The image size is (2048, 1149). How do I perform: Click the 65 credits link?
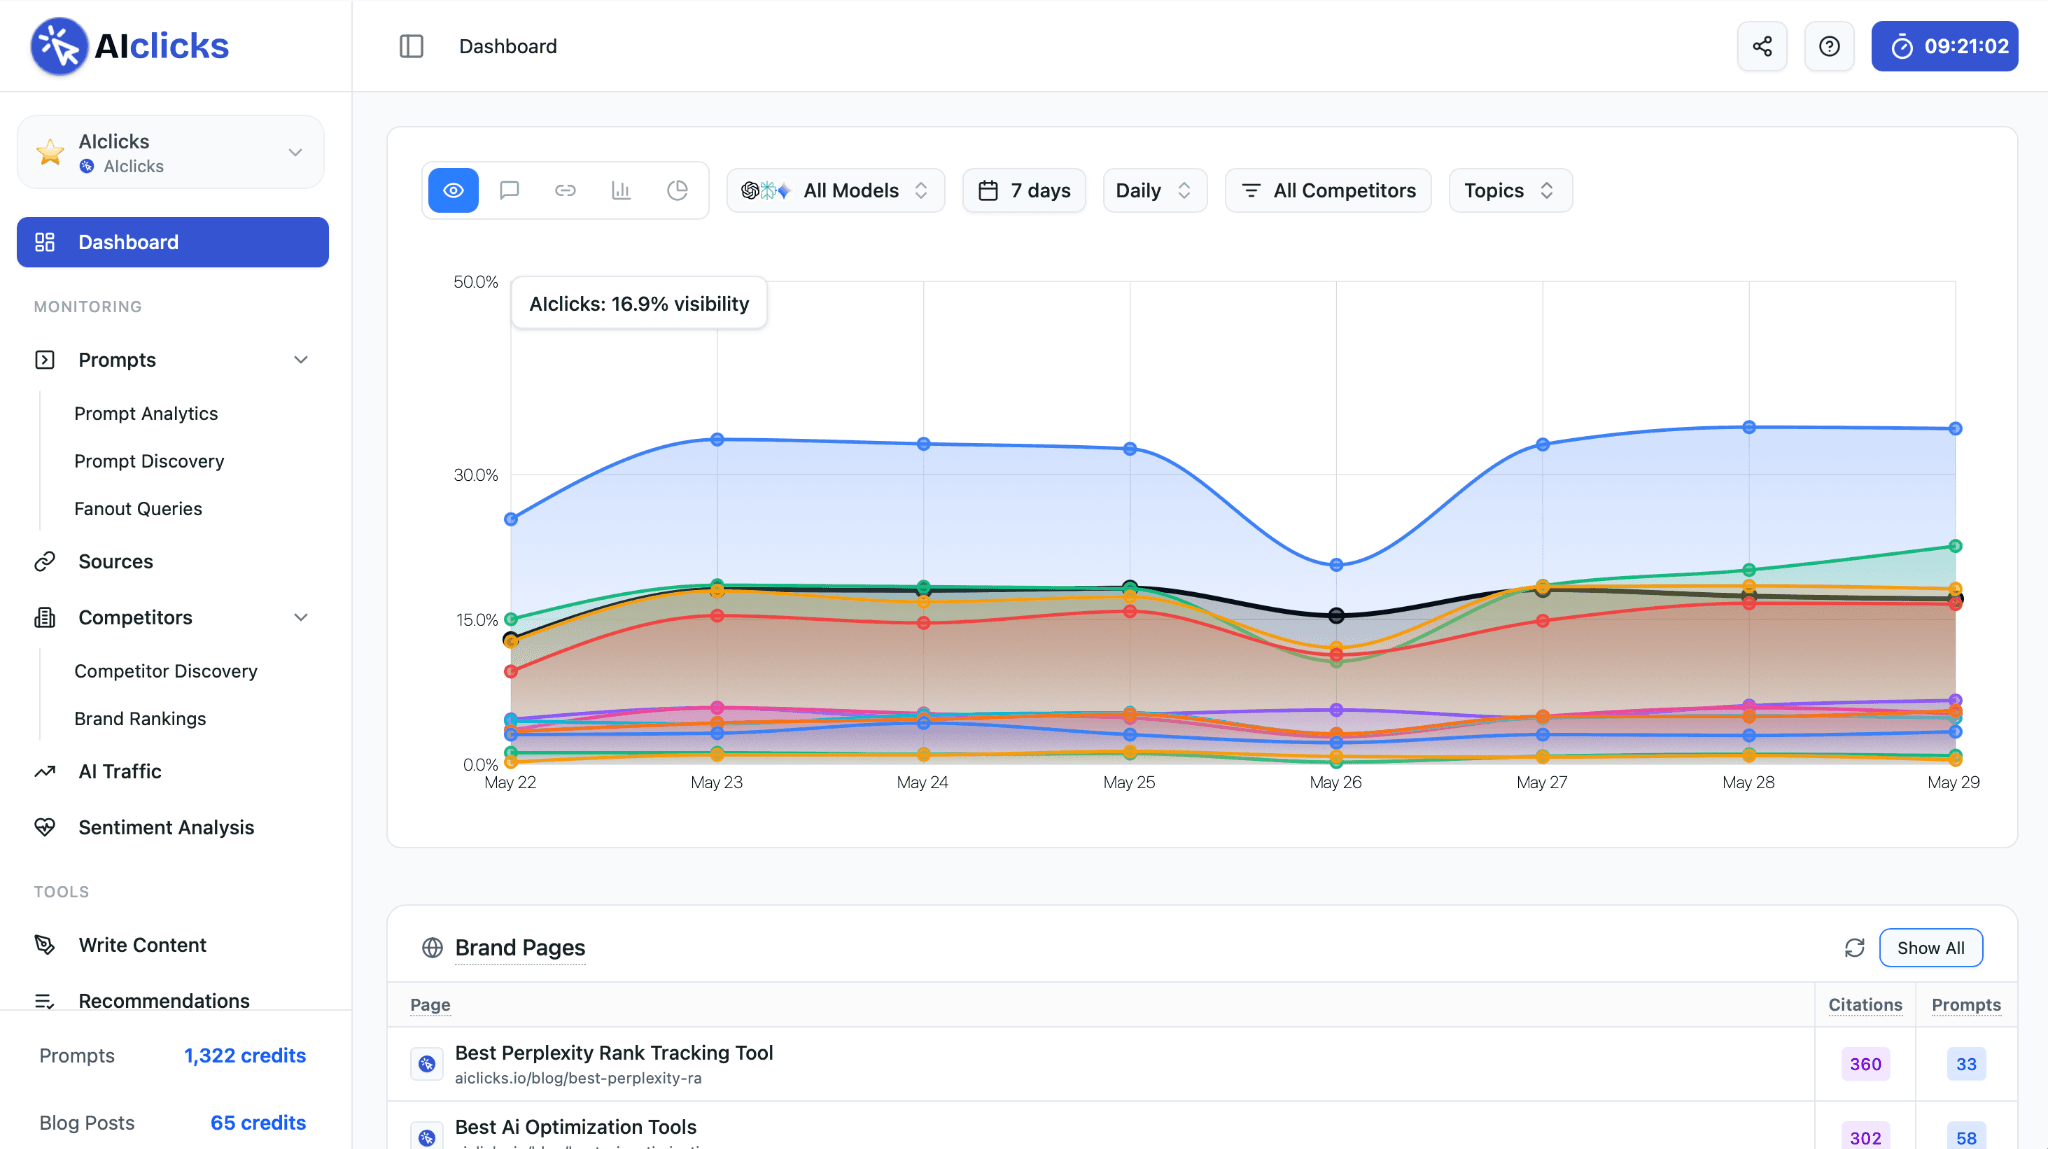pyautogui.click(x=258, y=1122)
